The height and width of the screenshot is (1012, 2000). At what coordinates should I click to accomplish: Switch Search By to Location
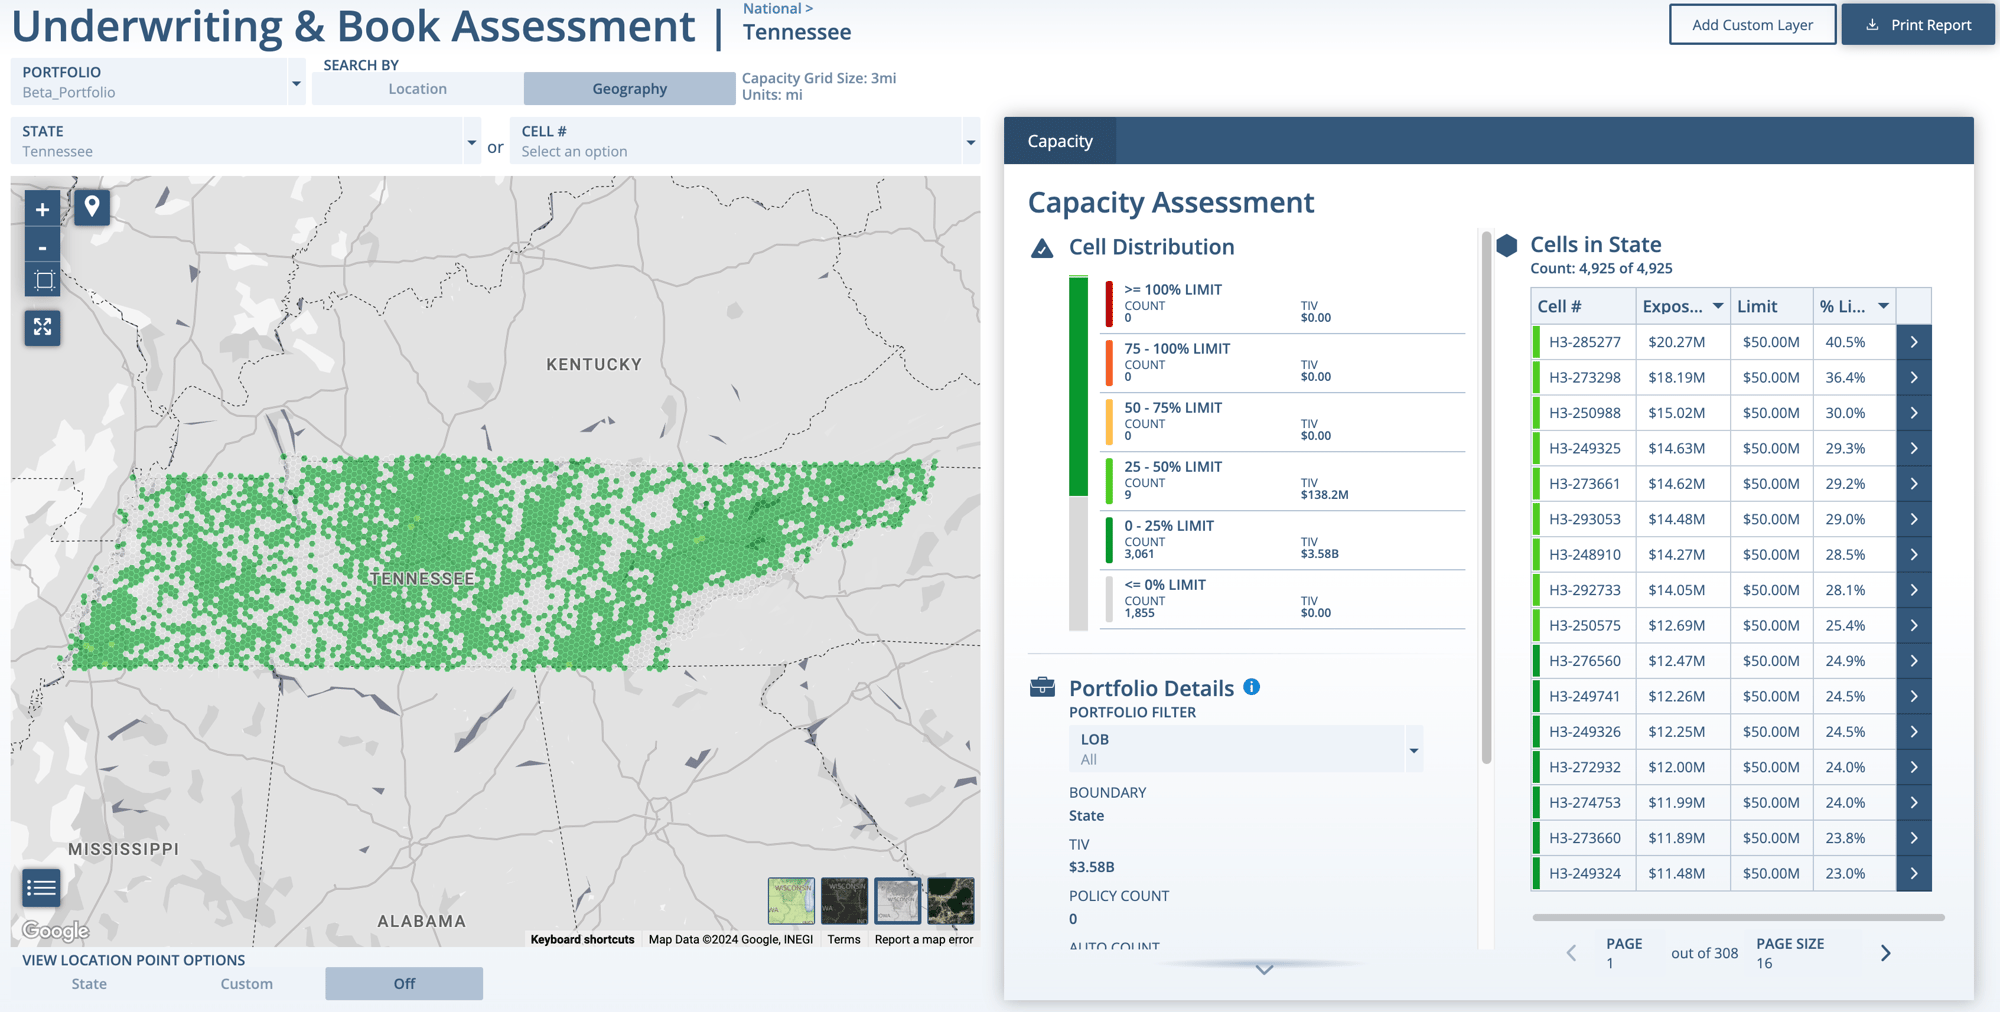[x=417, y=89]
